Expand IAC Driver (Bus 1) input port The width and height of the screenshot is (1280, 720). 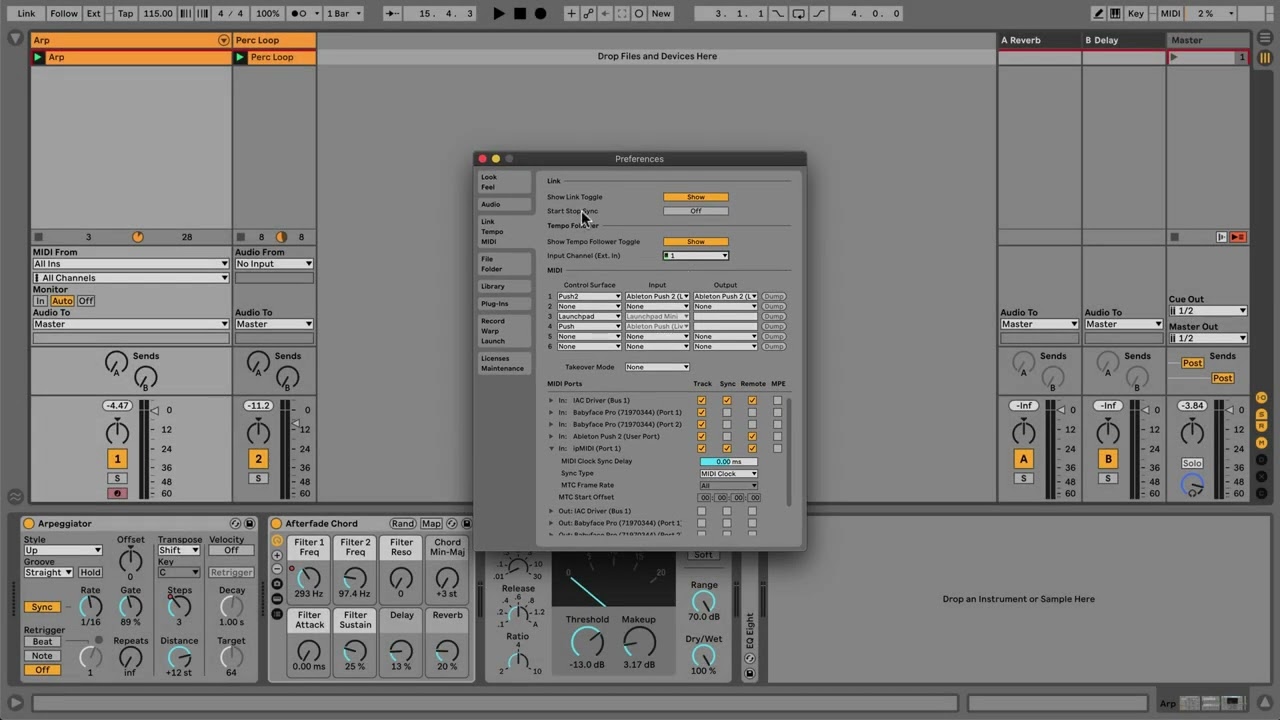pos(551,400)
